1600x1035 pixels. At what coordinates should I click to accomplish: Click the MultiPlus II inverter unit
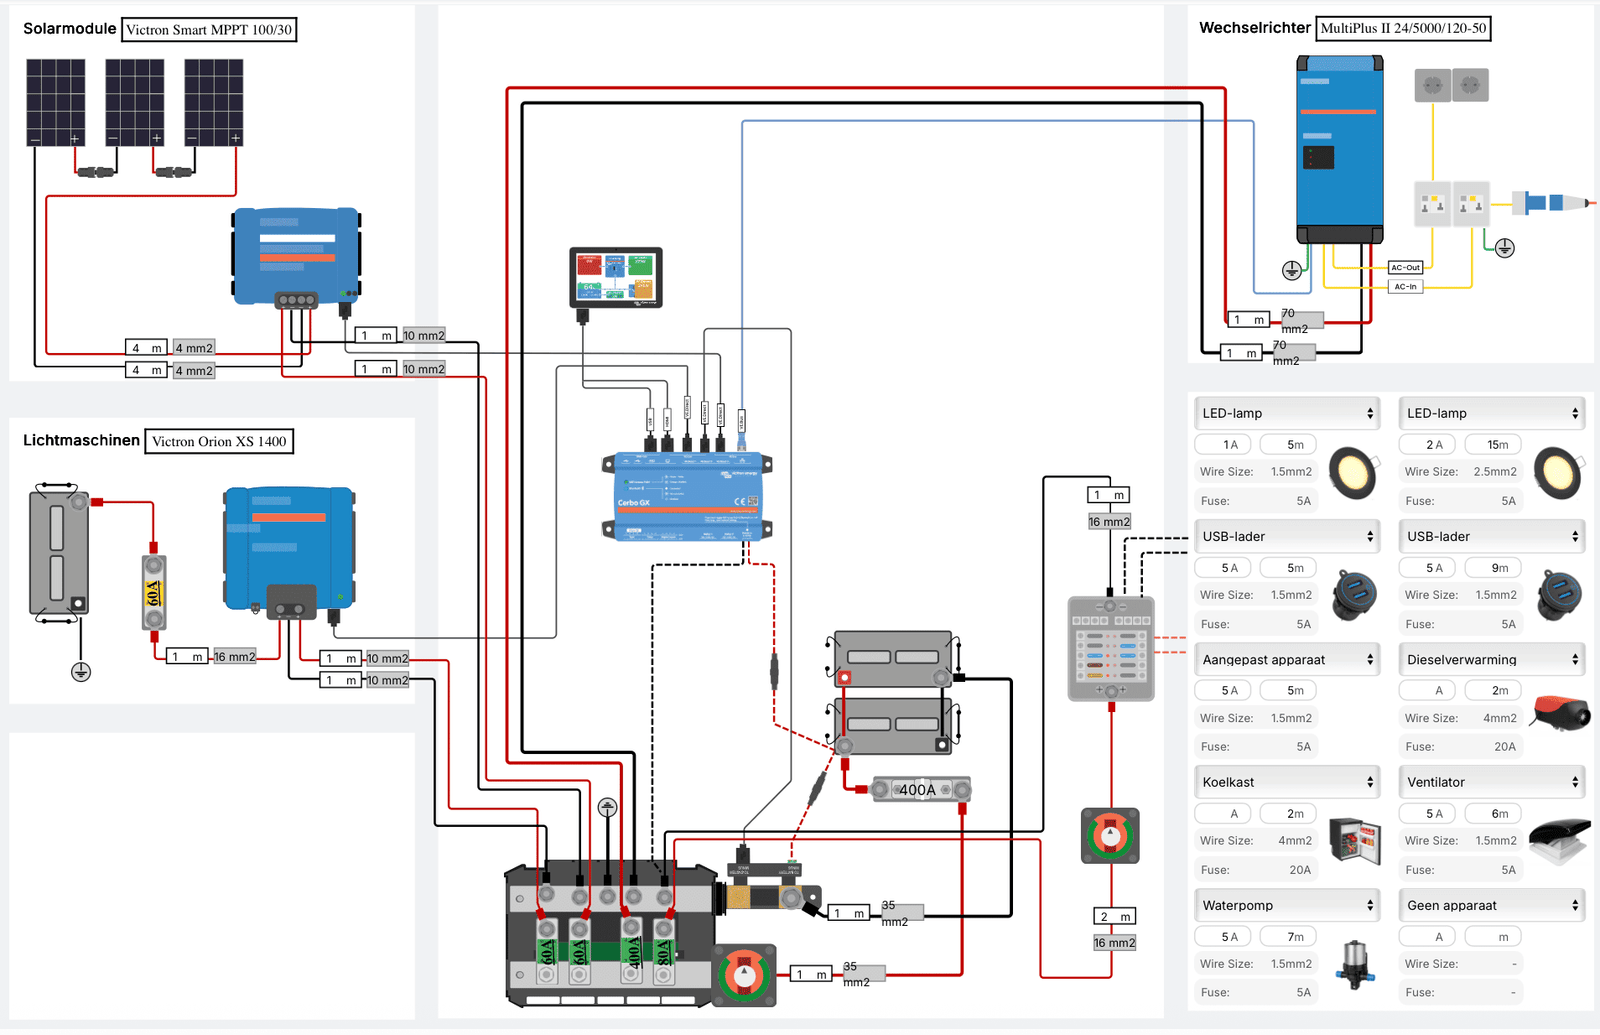[1340, 145]
